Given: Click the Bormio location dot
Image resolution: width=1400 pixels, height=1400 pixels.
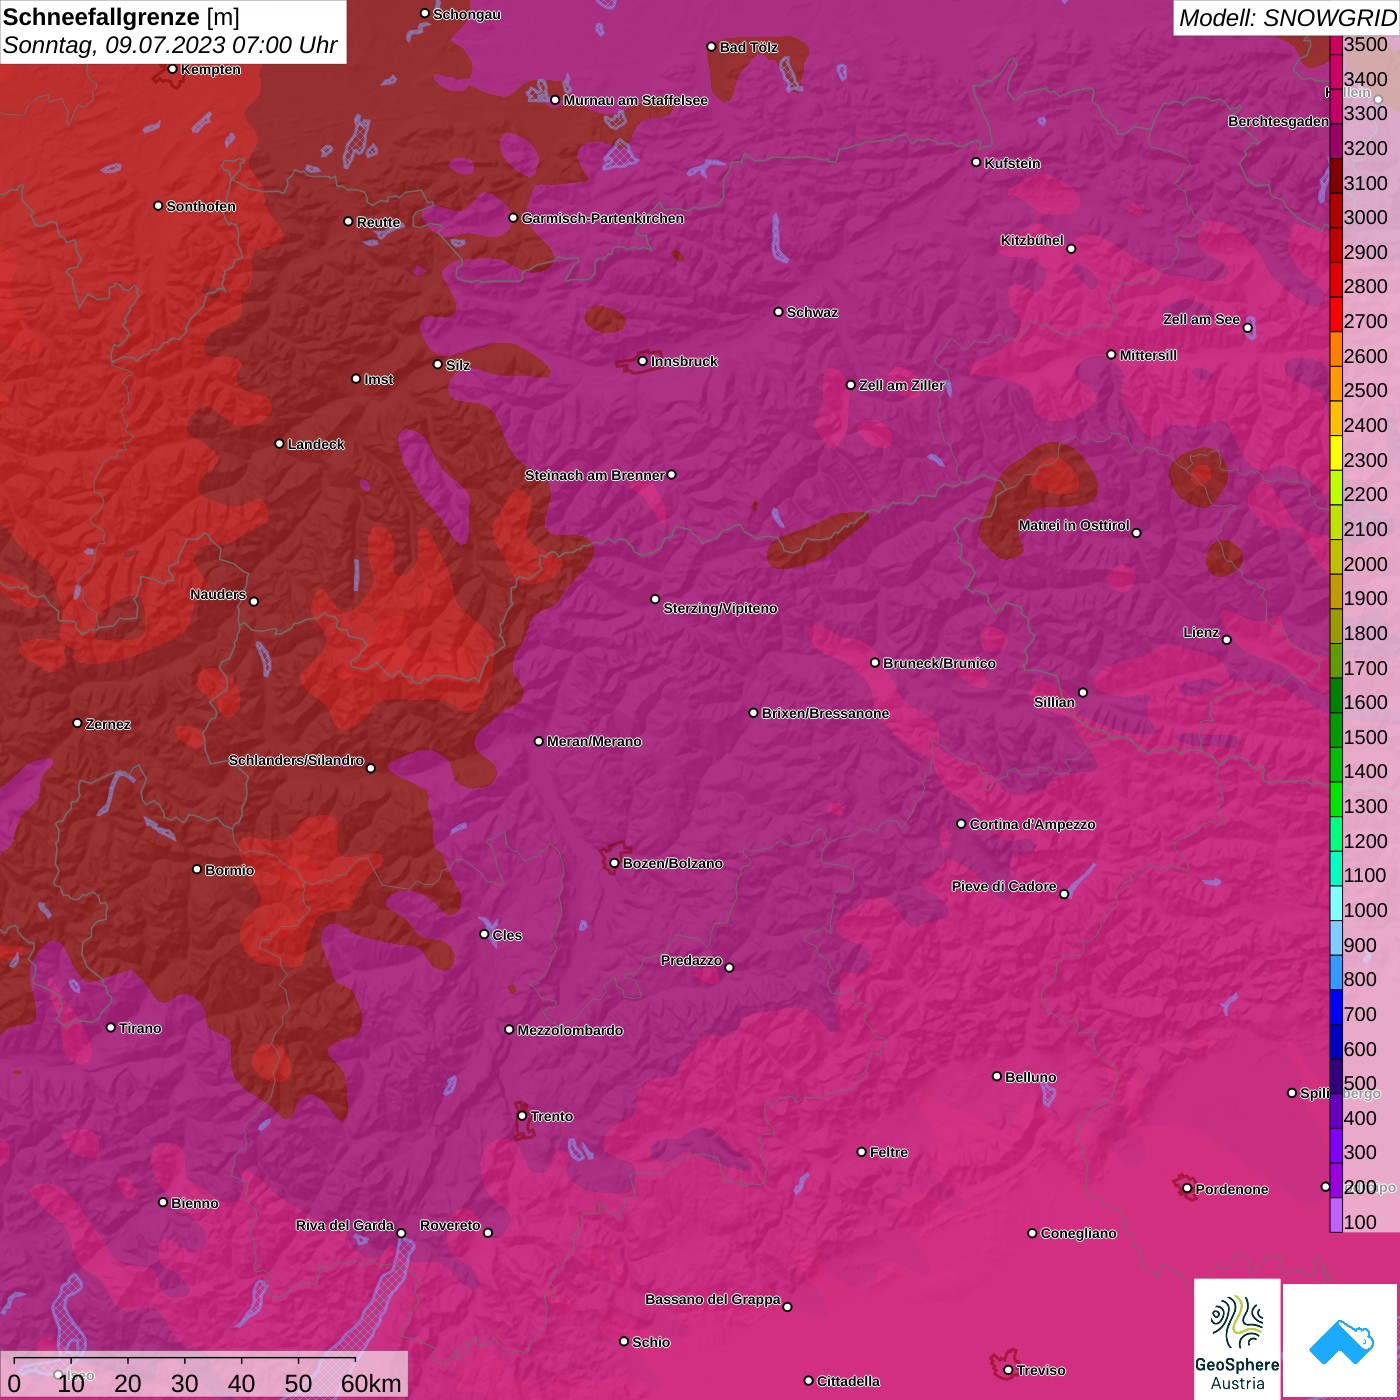Looking at the screenshot, I should (197, 869).
